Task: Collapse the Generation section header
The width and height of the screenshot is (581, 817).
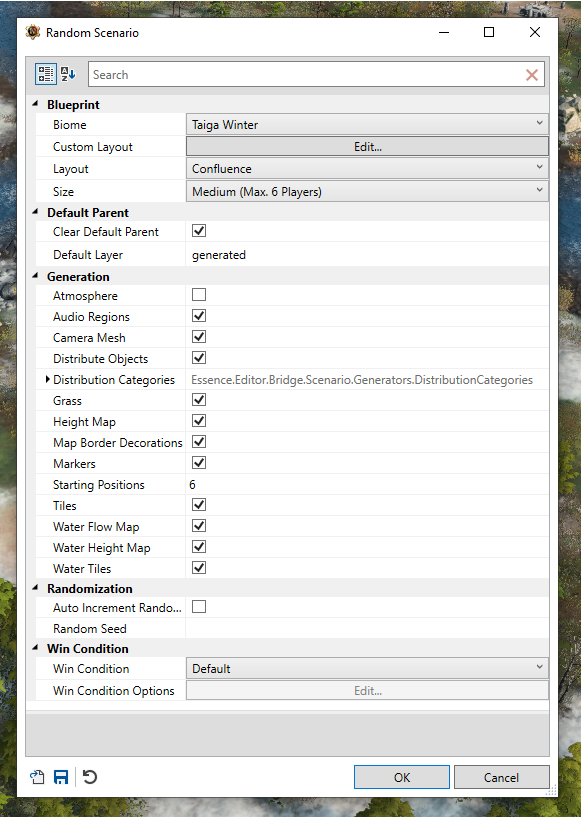Action: click(35, 276)
